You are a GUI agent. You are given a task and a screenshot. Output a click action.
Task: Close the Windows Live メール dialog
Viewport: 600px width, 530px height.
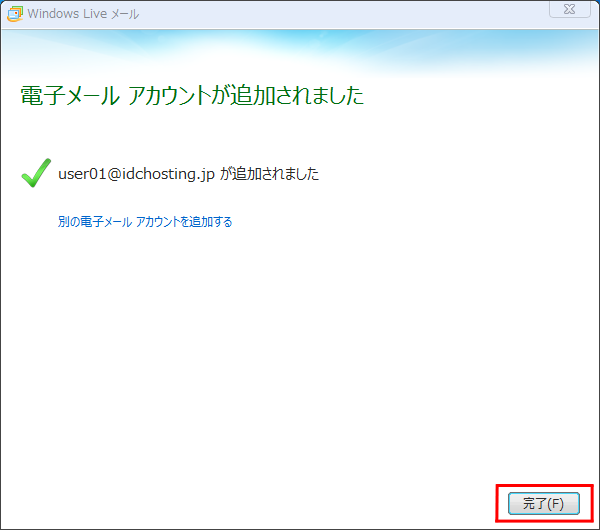(569, 9)
